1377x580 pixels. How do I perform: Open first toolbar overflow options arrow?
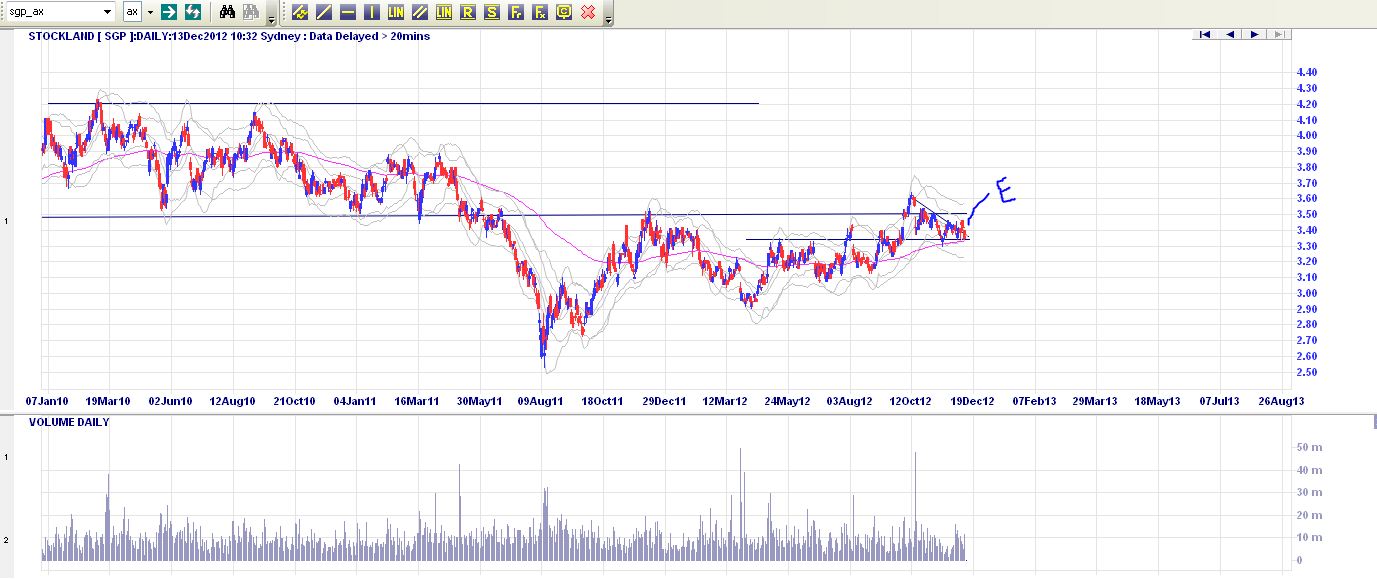271,14
